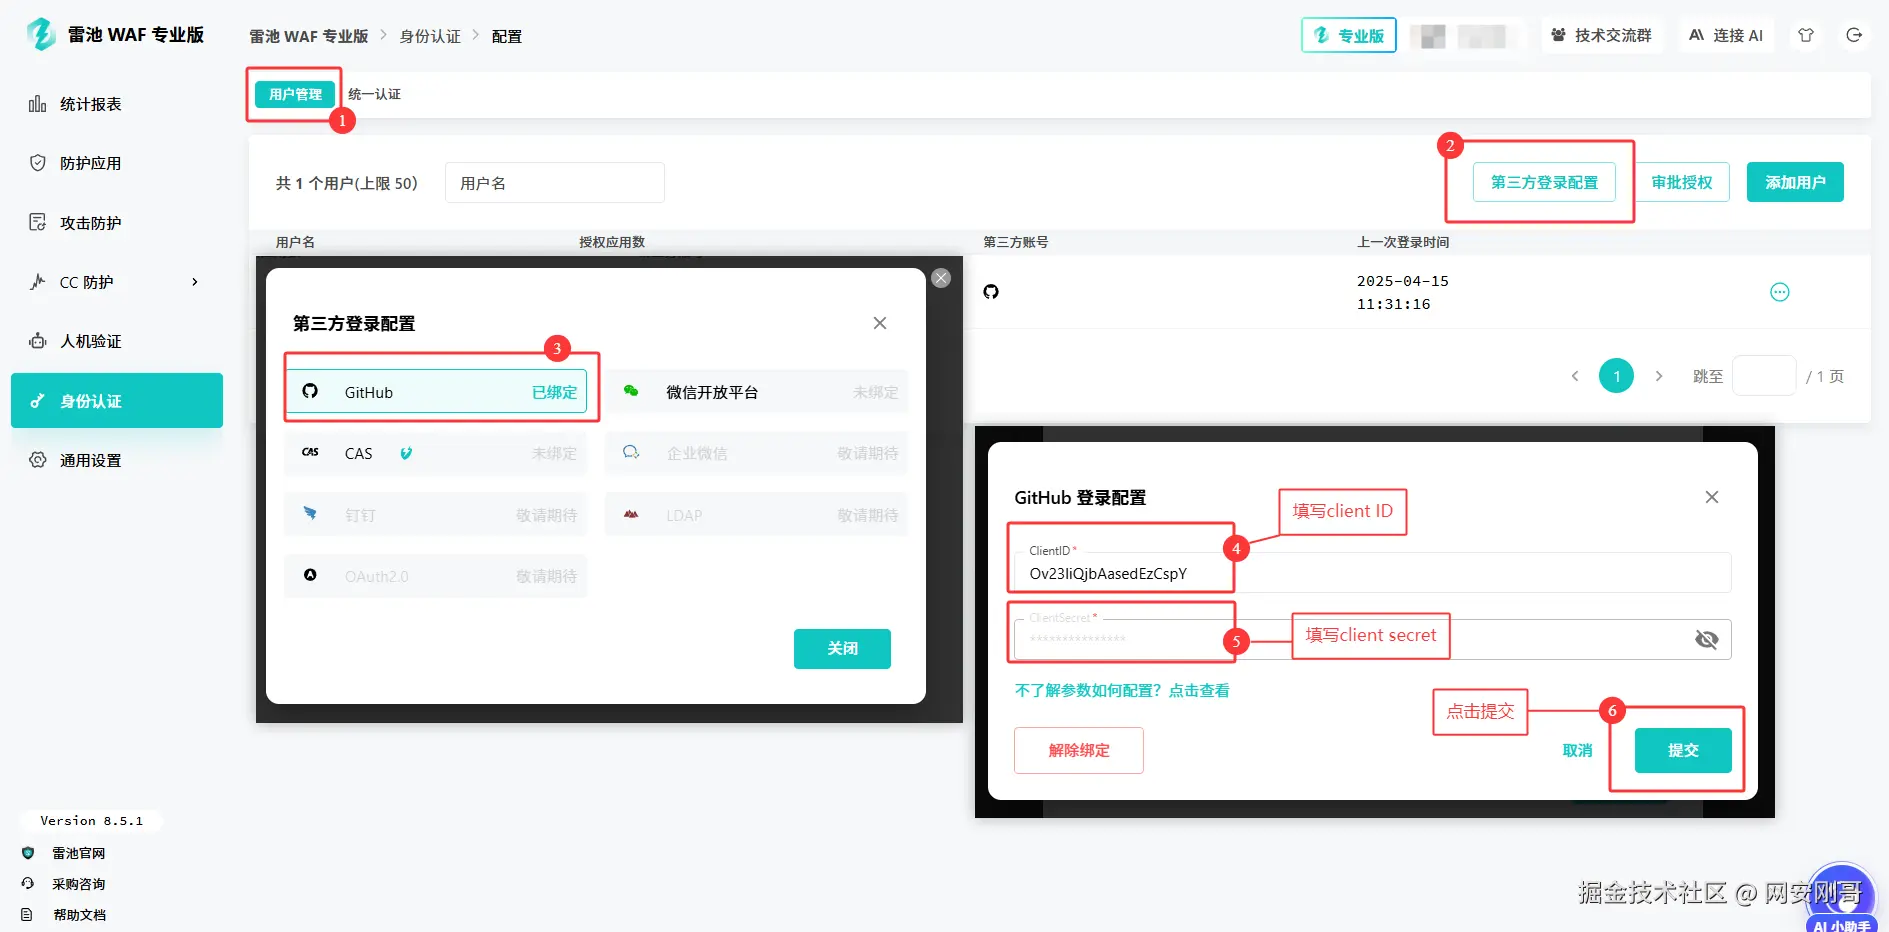Click the LDAP icon
Screen dimensions: 1889x932
tap(631, 514)
